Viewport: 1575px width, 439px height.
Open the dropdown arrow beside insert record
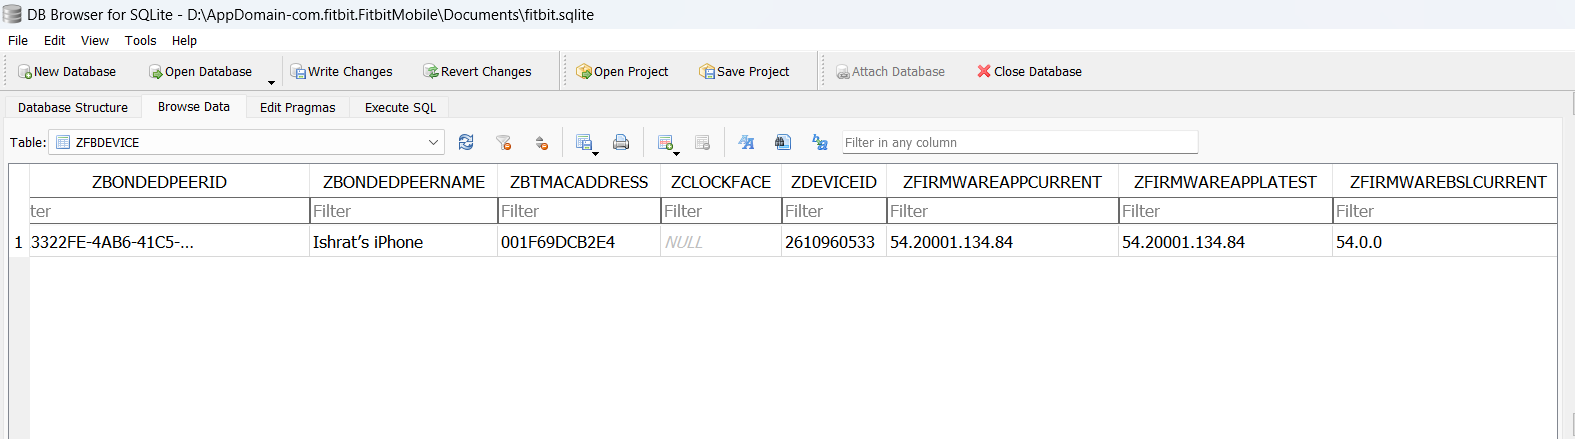[x=677, y=153]
